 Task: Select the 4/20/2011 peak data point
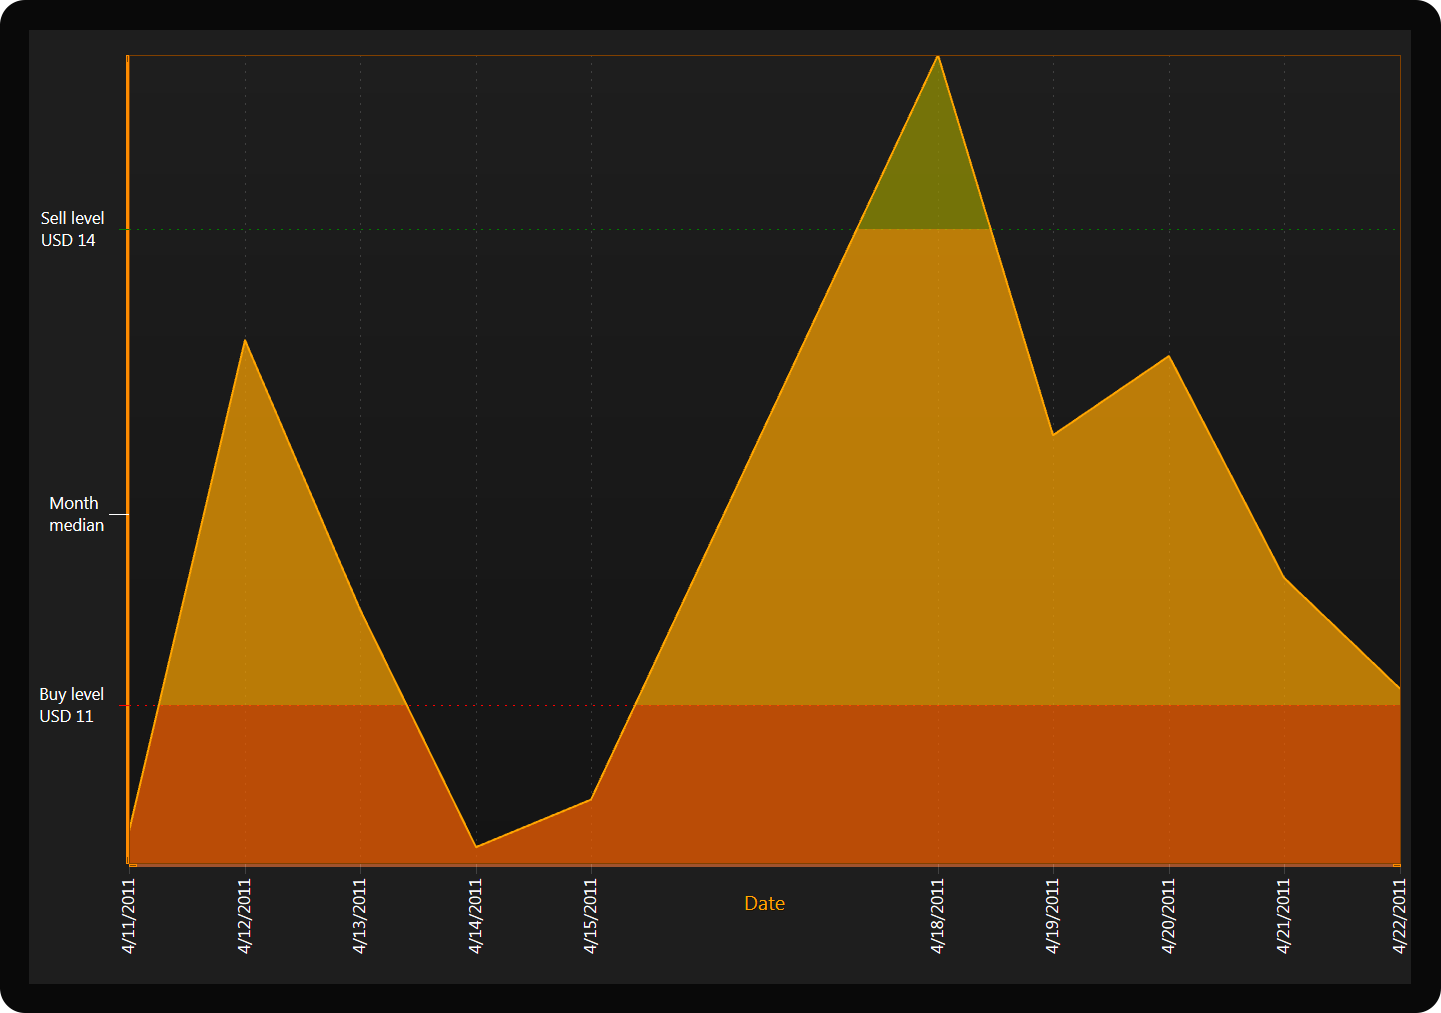click(1169, 357)
